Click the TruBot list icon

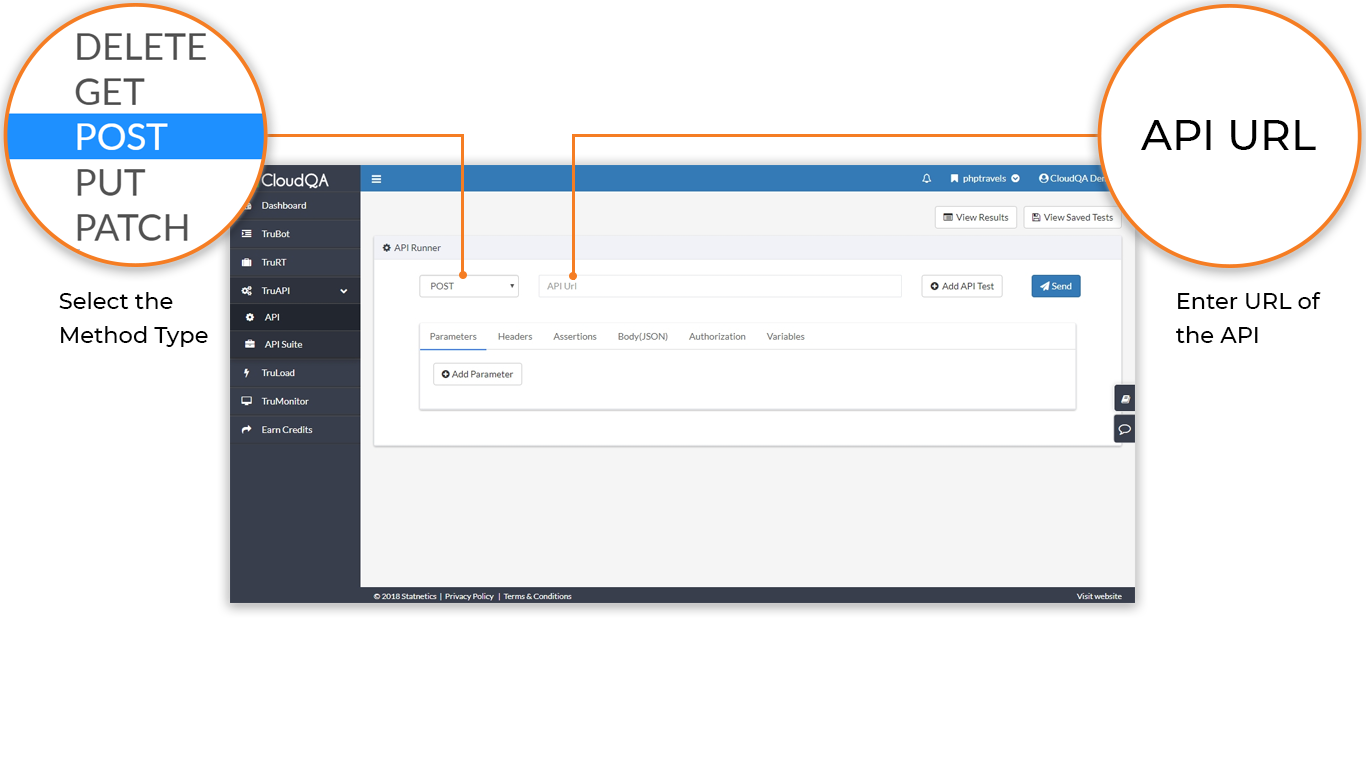pos(246,233)
